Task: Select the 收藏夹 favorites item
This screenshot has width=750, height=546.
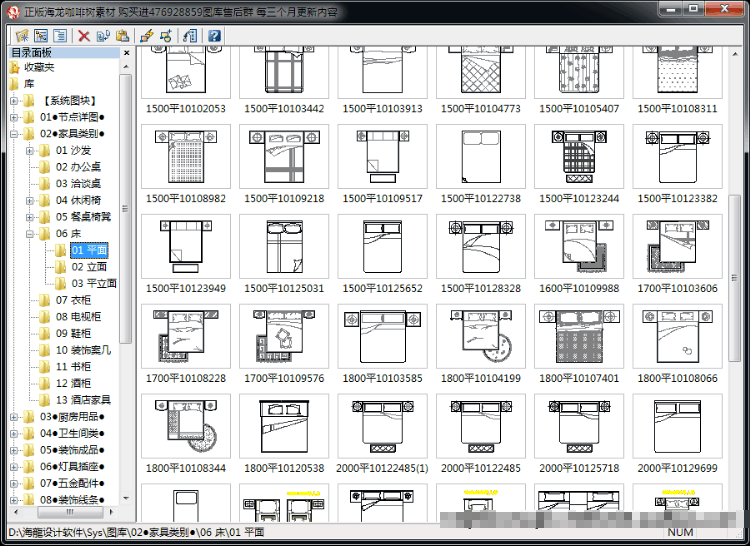Action: click(x=39, y=67)
